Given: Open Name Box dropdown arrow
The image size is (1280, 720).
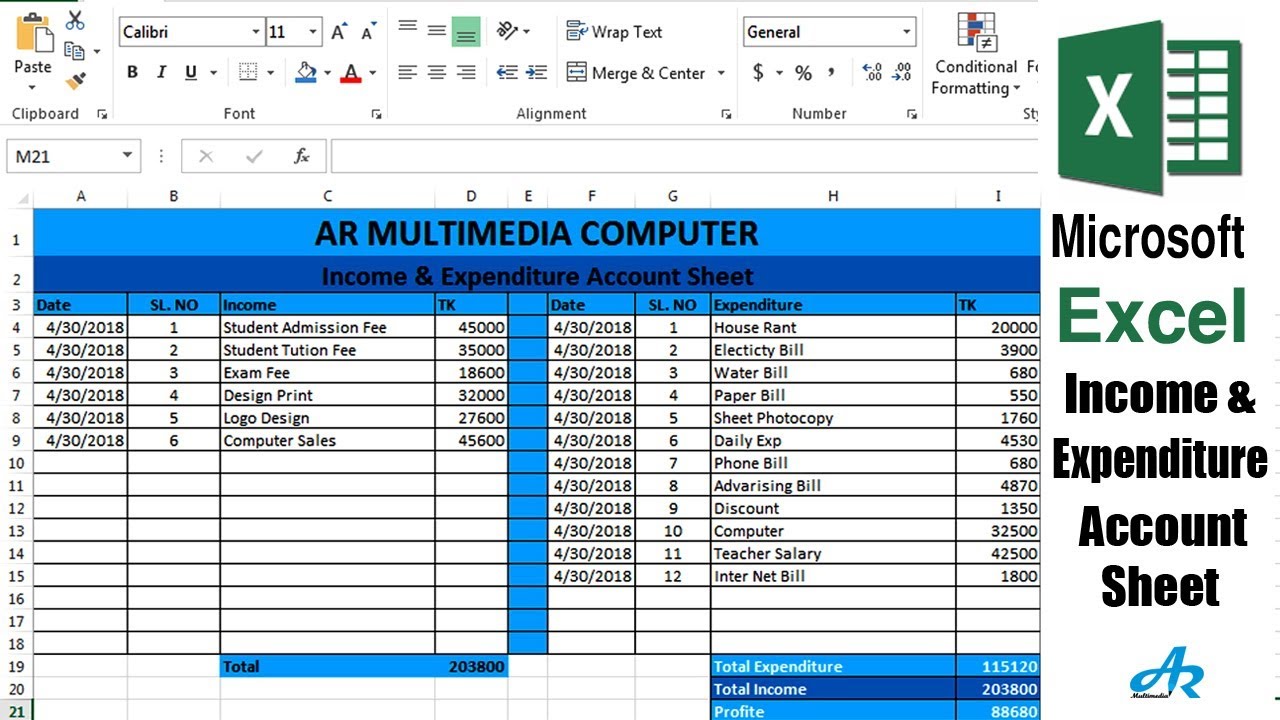Looking at the screenshot, I should pyautogui.click(x=127, y=156).
